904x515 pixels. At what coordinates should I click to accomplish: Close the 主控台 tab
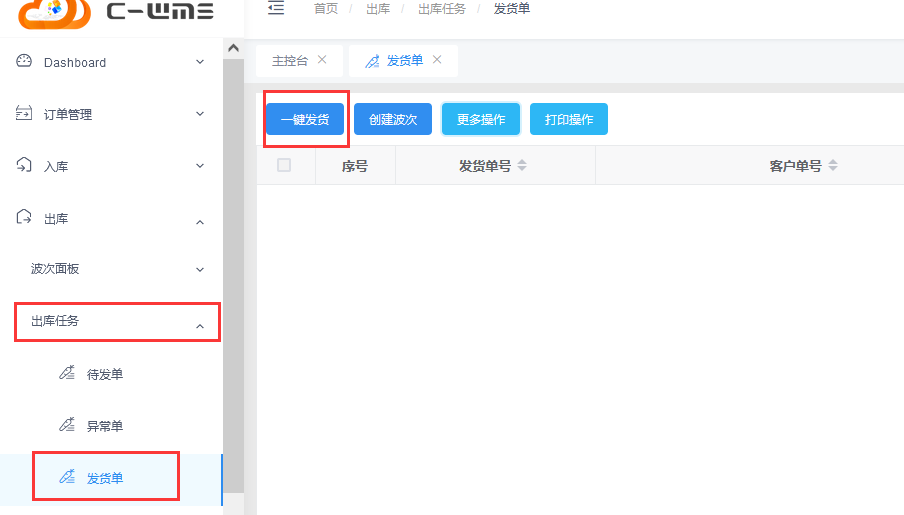322,59
